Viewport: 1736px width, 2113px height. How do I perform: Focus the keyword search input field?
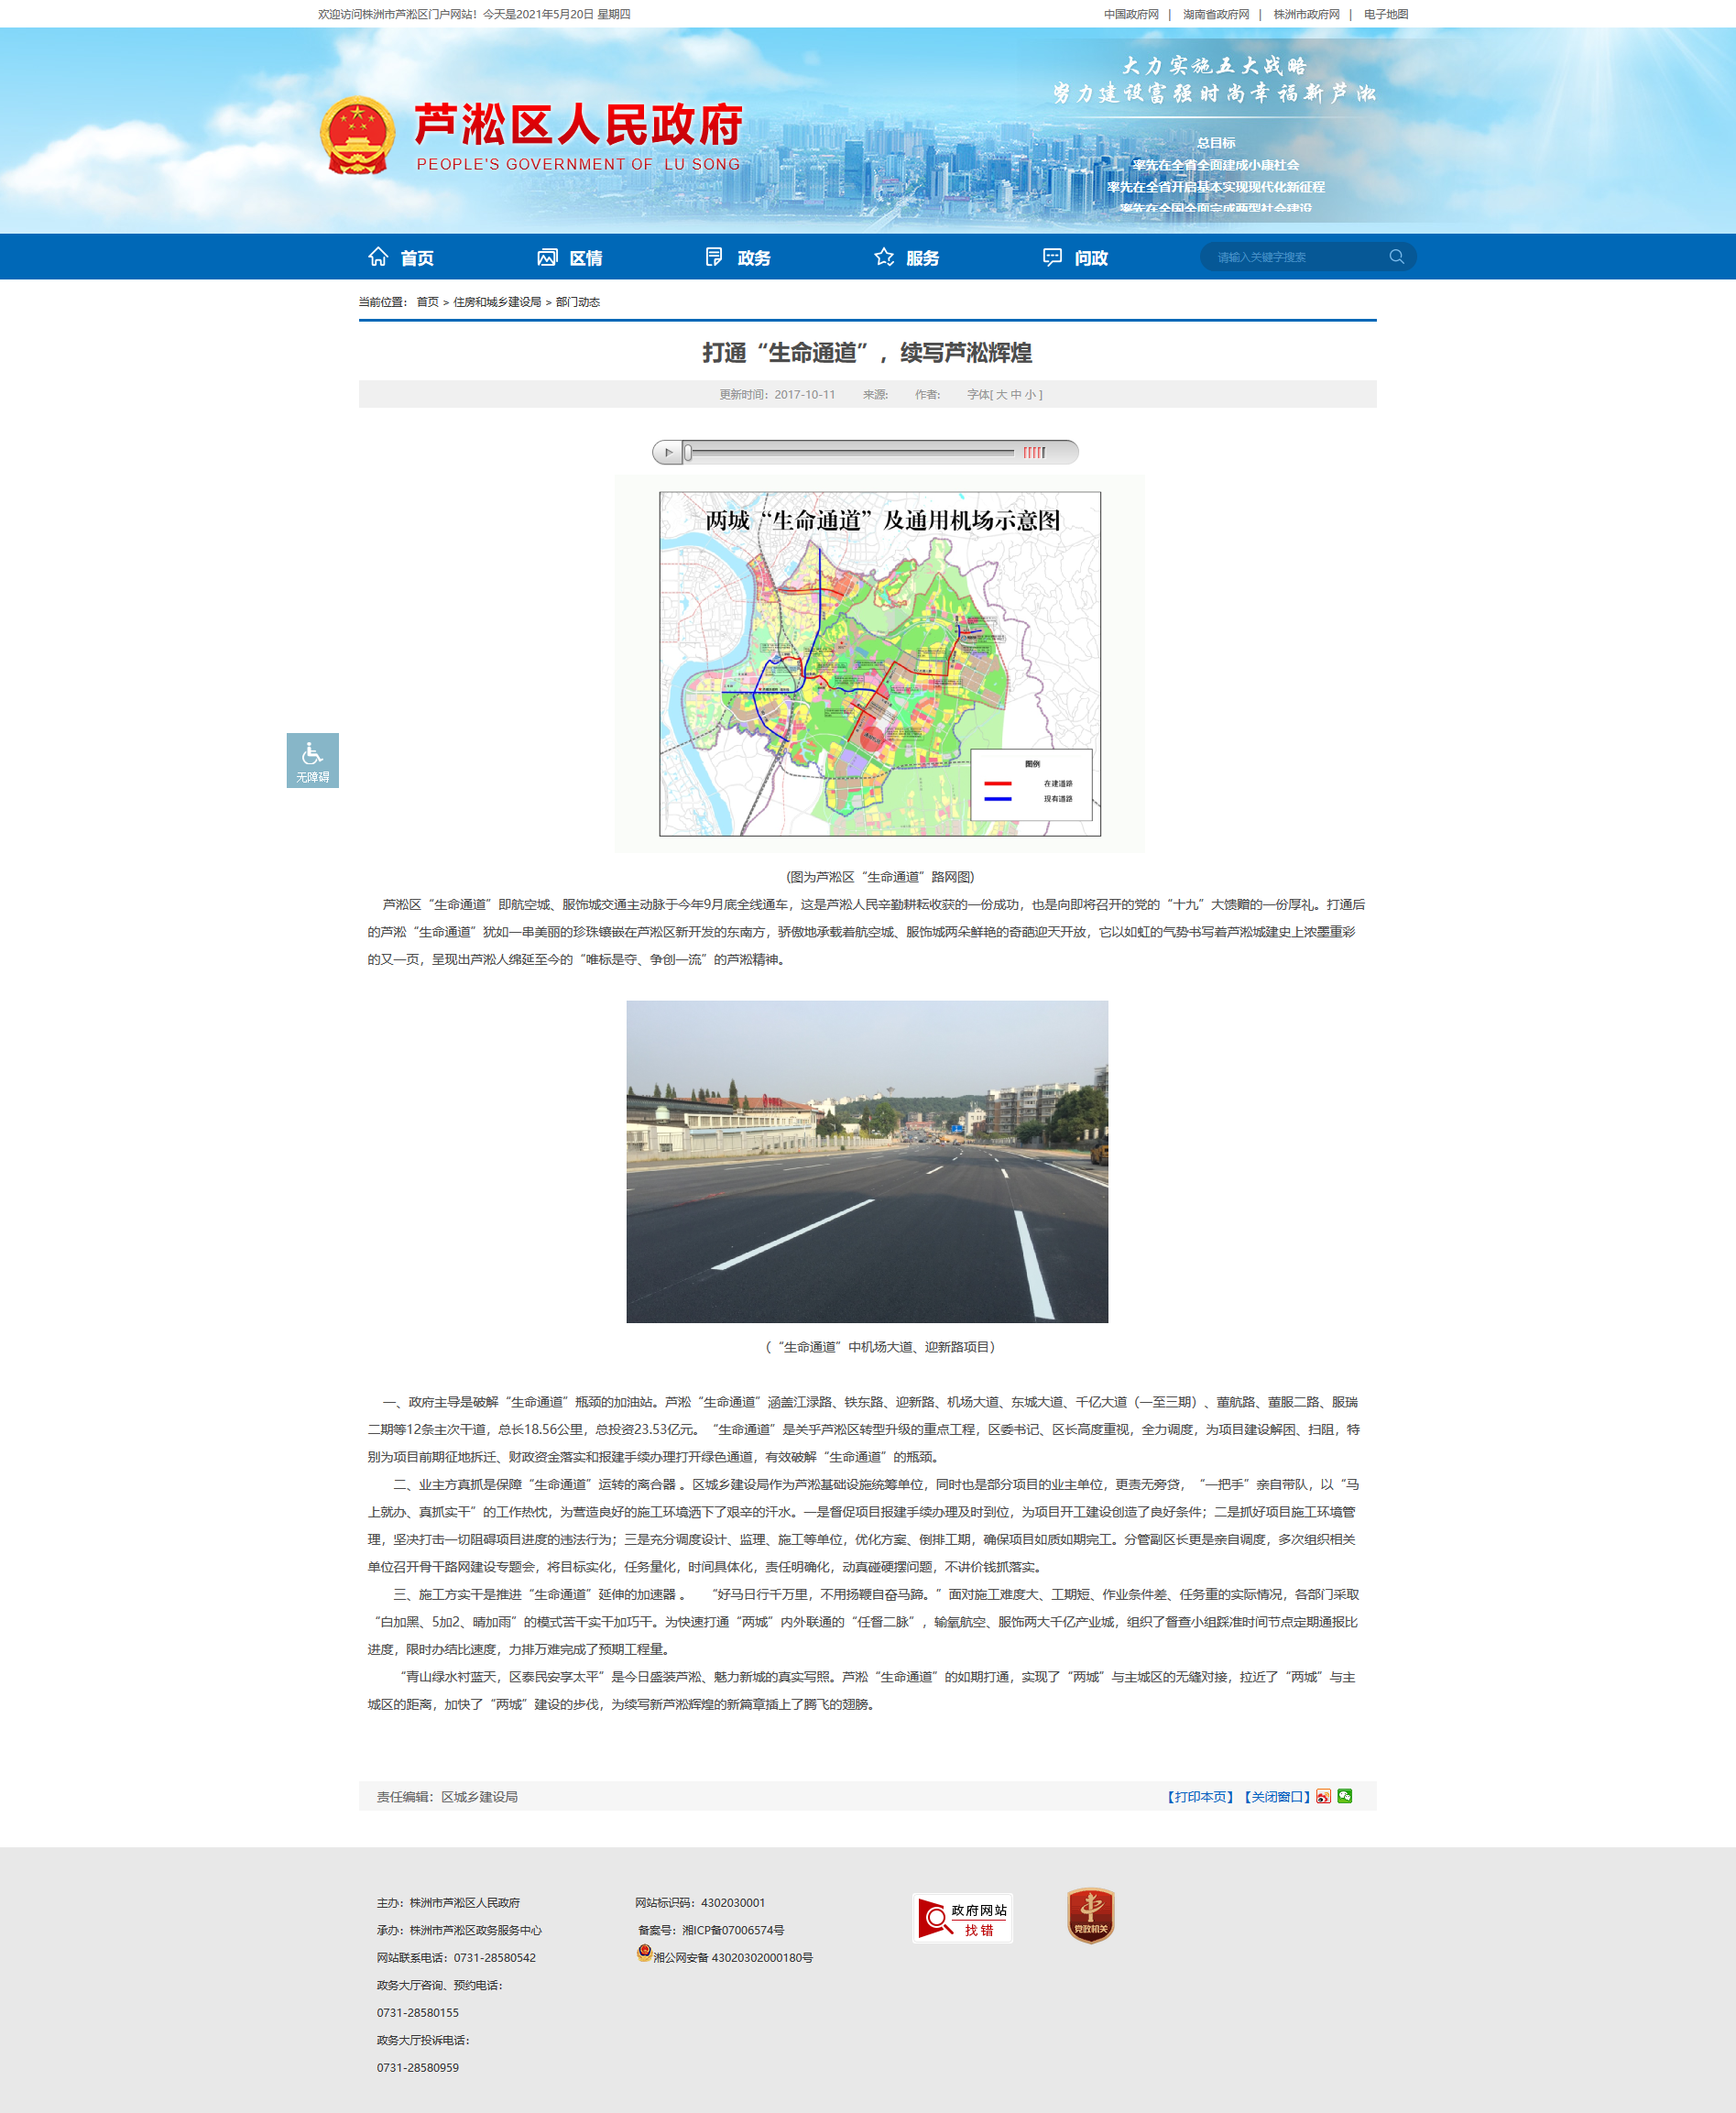(1296, 257)
